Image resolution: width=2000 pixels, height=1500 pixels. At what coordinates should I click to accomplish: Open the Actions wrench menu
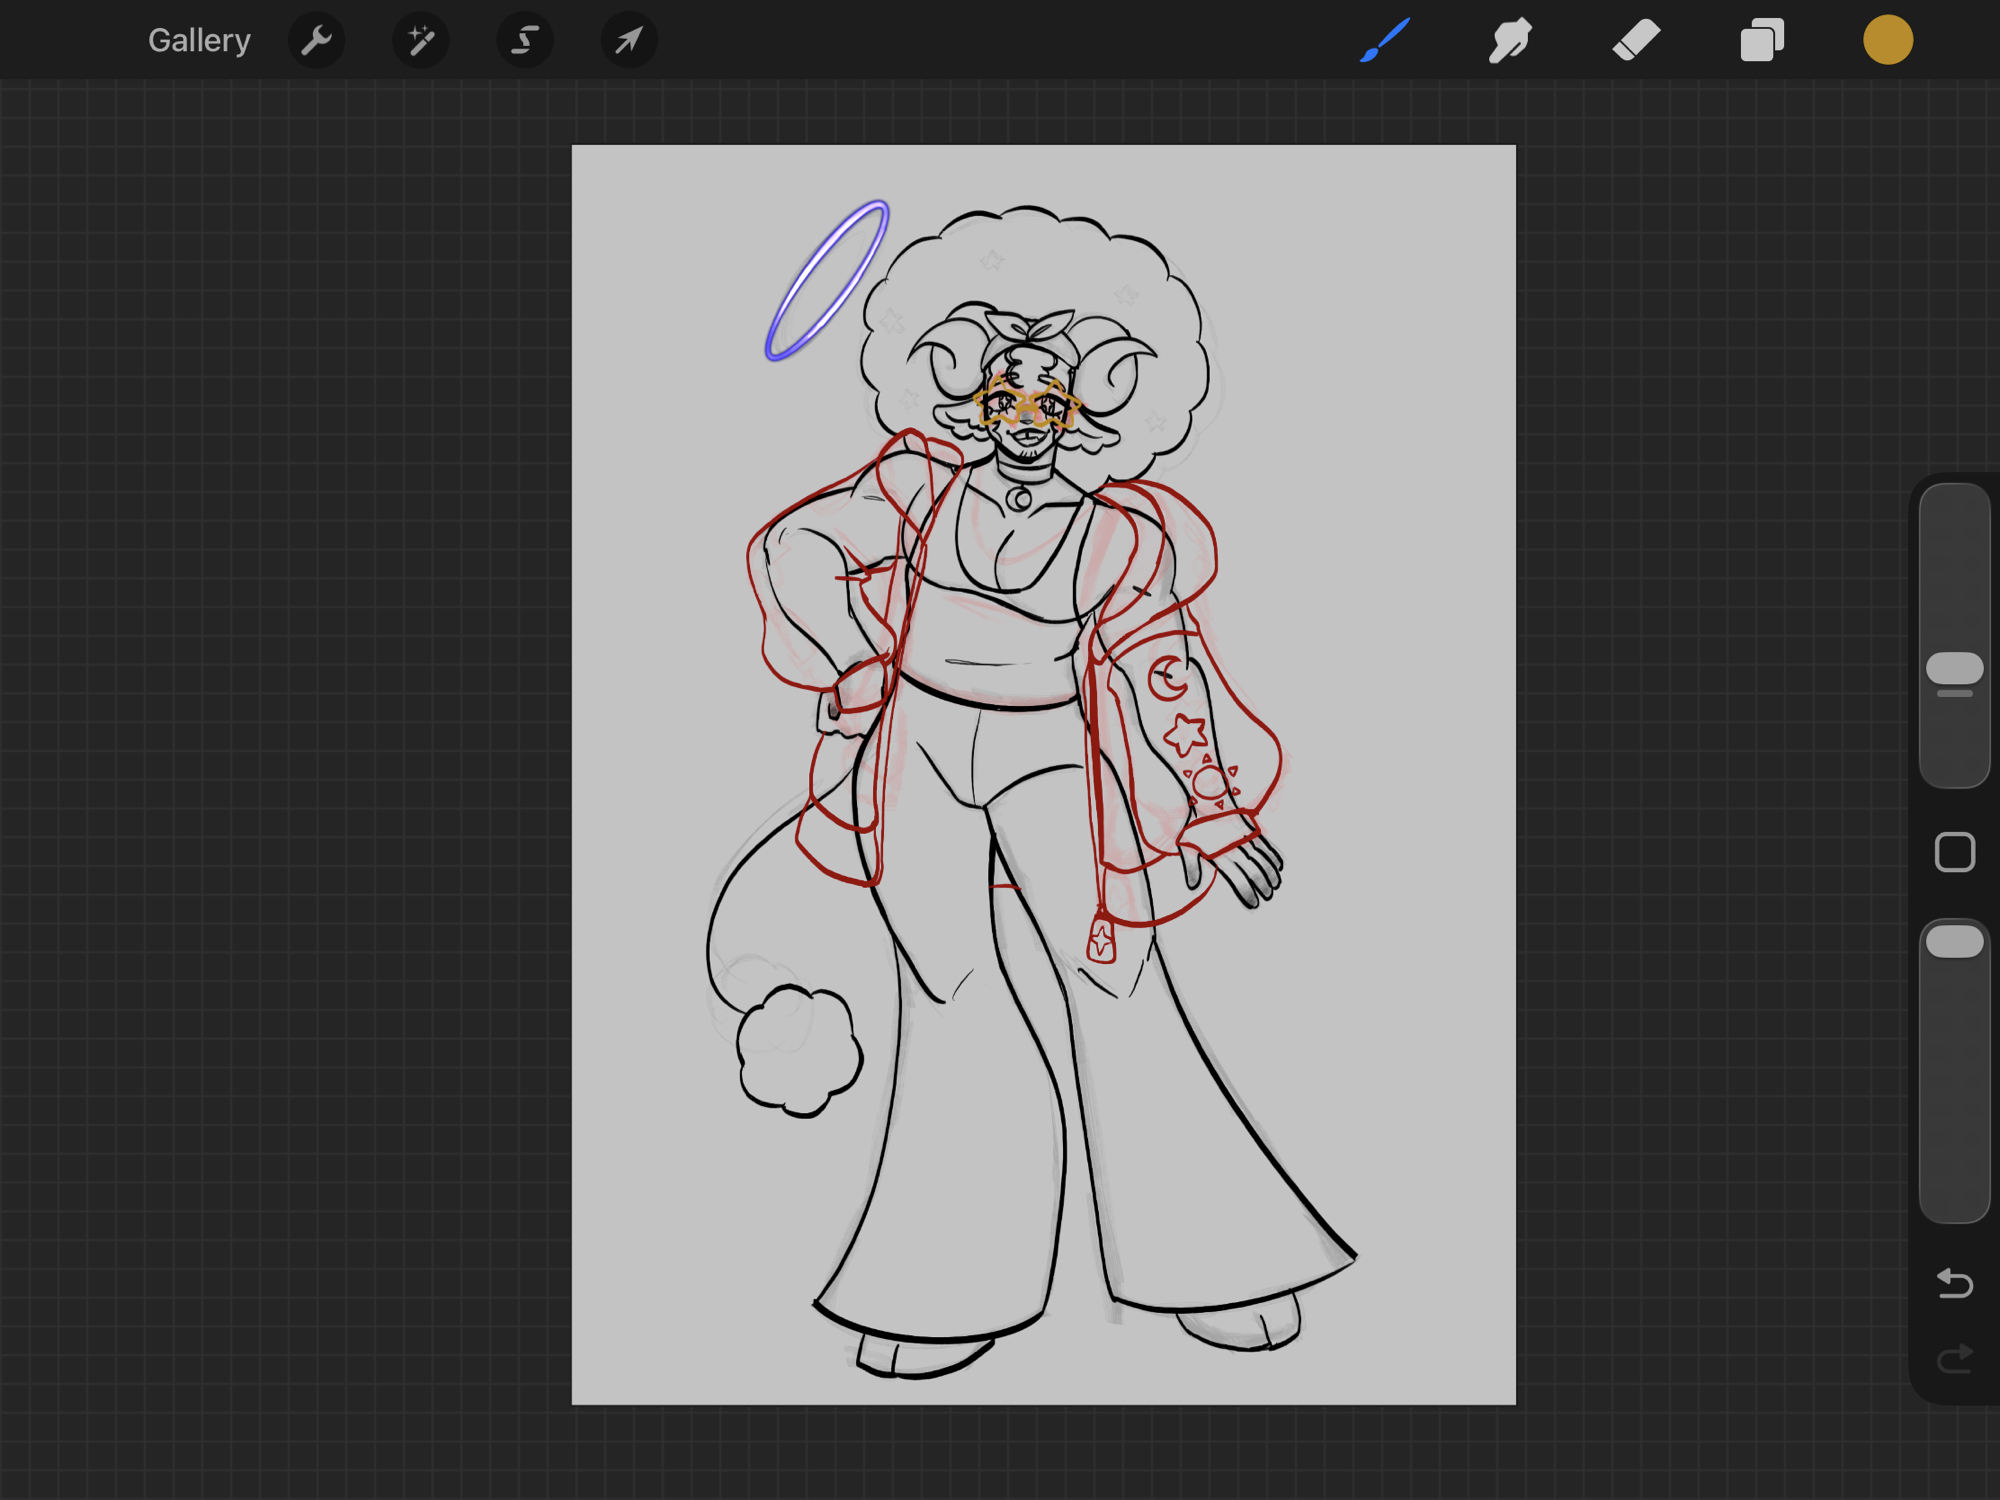(x=317, y=40)
